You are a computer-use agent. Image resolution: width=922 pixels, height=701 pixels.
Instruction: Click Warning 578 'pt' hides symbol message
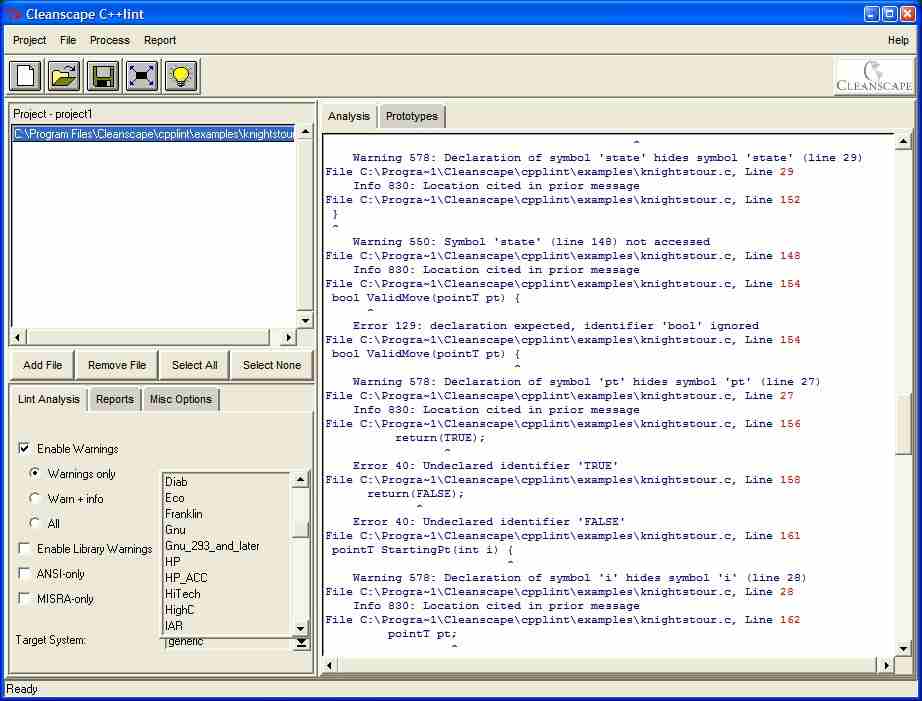586,382
